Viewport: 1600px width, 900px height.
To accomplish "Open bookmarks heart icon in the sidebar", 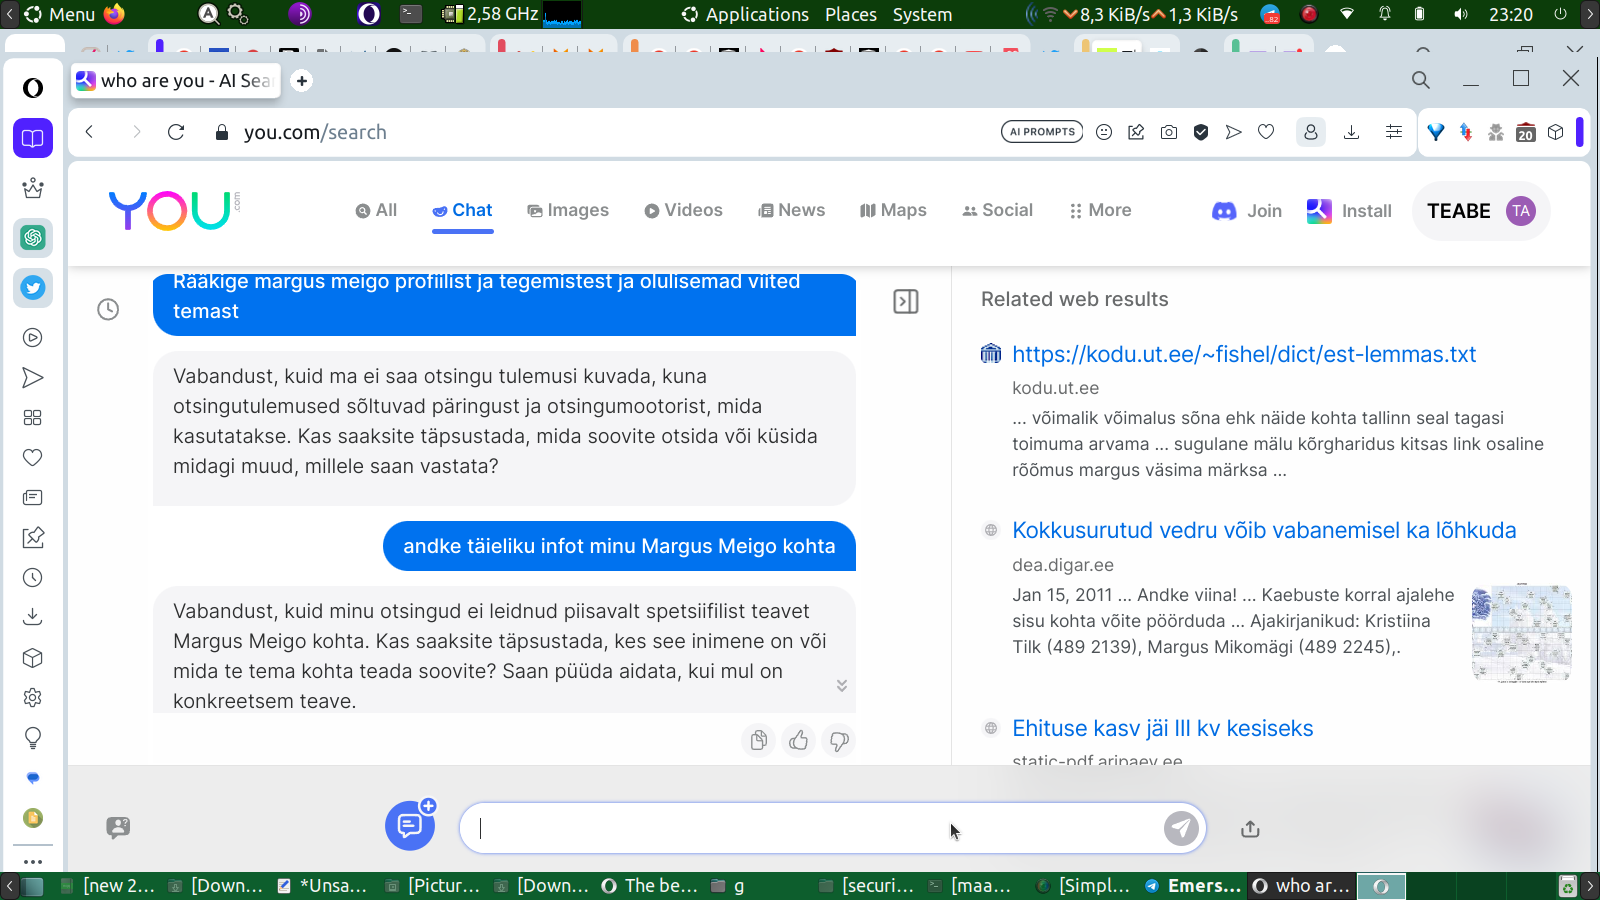I will (x=33, y=458).
